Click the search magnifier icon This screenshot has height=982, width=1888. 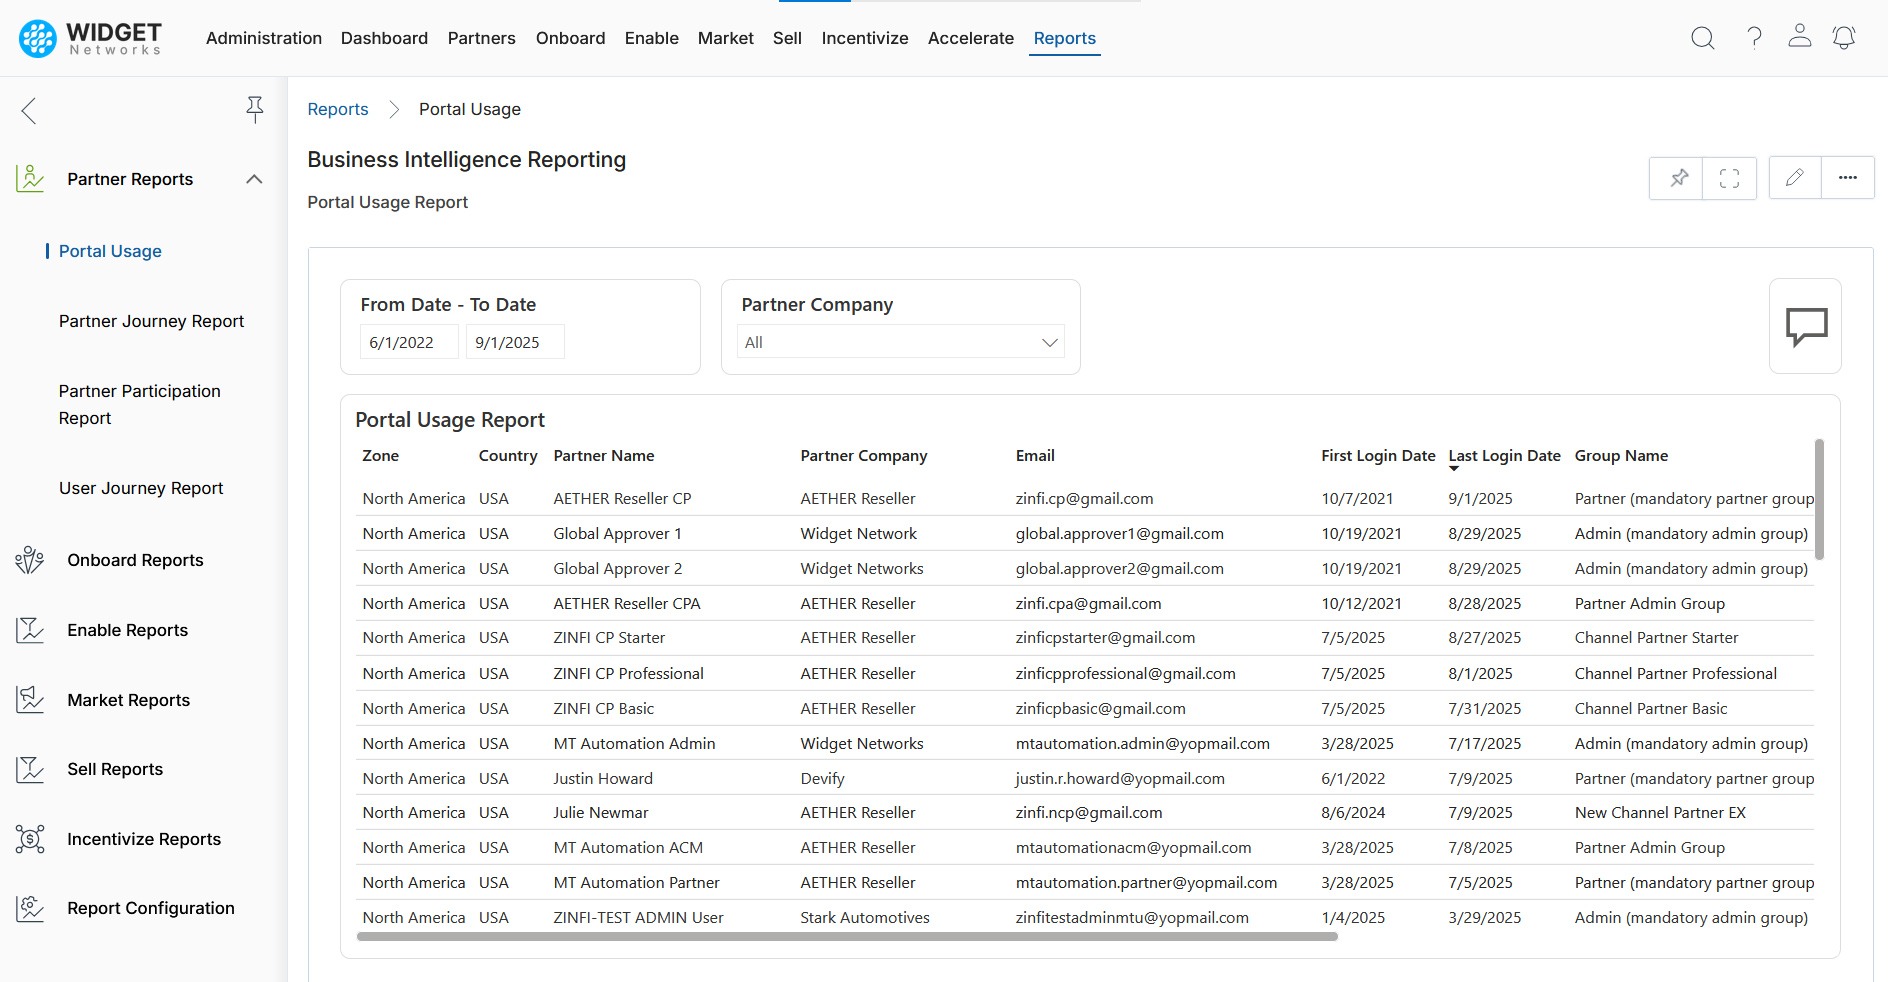[1702, 38]
